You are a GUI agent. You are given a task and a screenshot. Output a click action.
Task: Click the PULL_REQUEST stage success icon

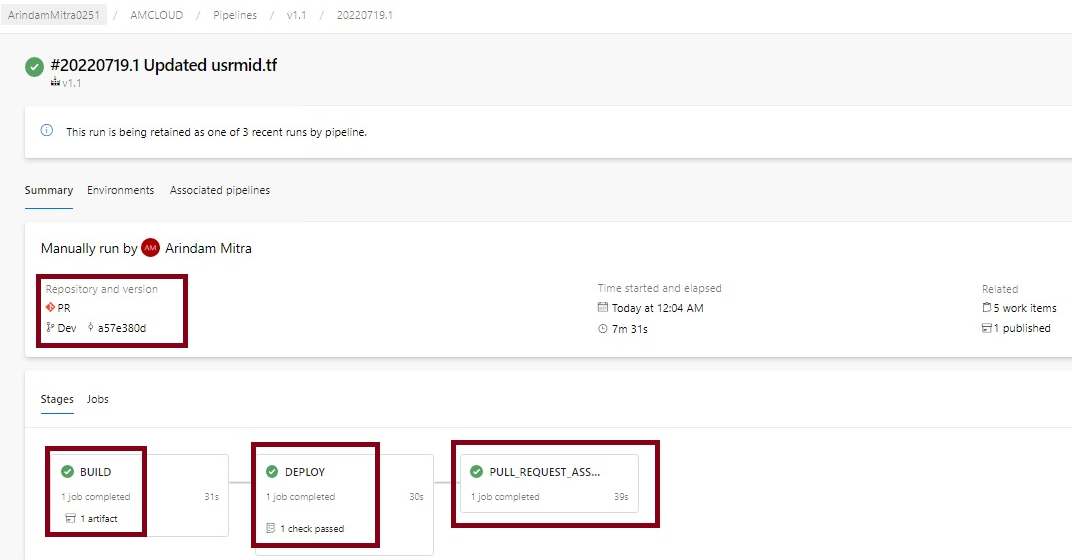(x=477, y=472)
